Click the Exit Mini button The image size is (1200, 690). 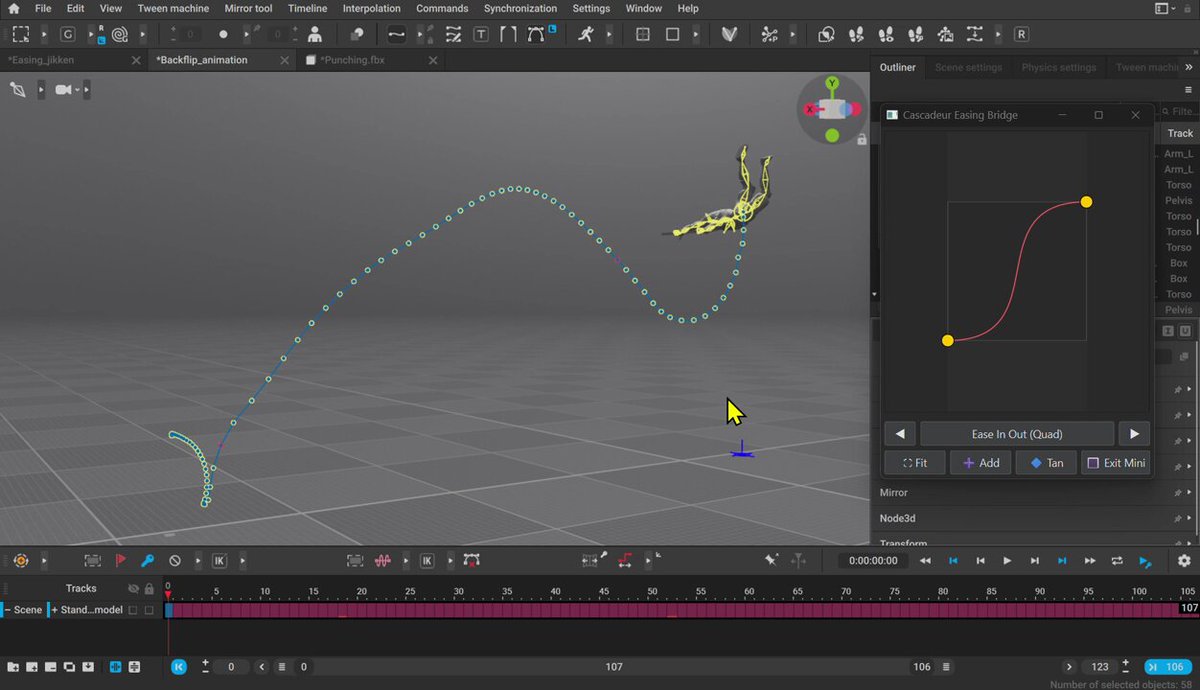tap(1116, 463)
